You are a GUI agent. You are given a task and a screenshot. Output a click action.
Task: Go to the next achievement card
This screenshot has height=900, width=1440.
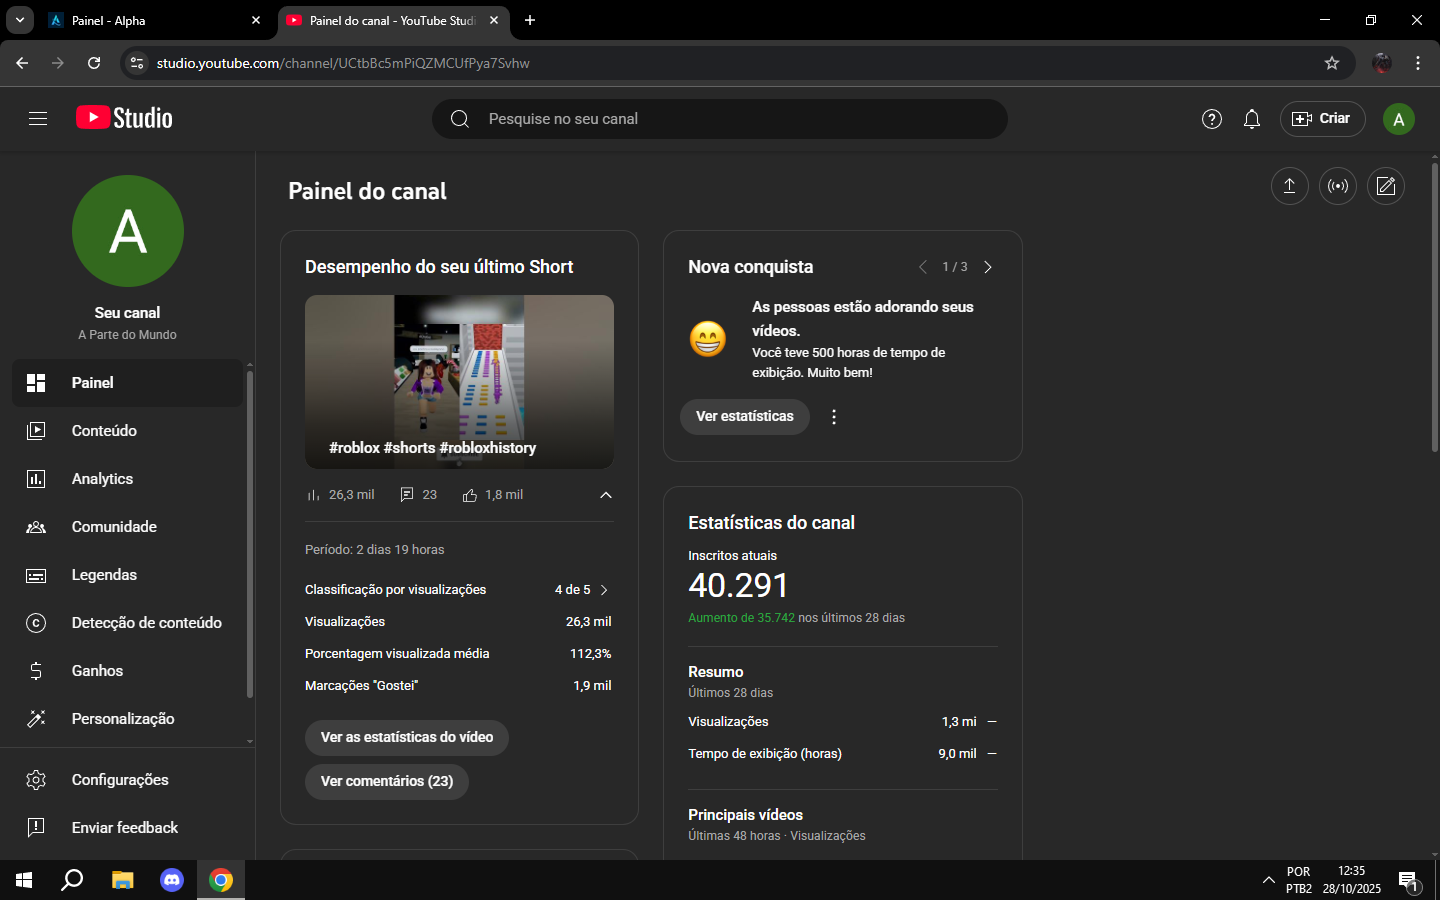pos(988,267)
